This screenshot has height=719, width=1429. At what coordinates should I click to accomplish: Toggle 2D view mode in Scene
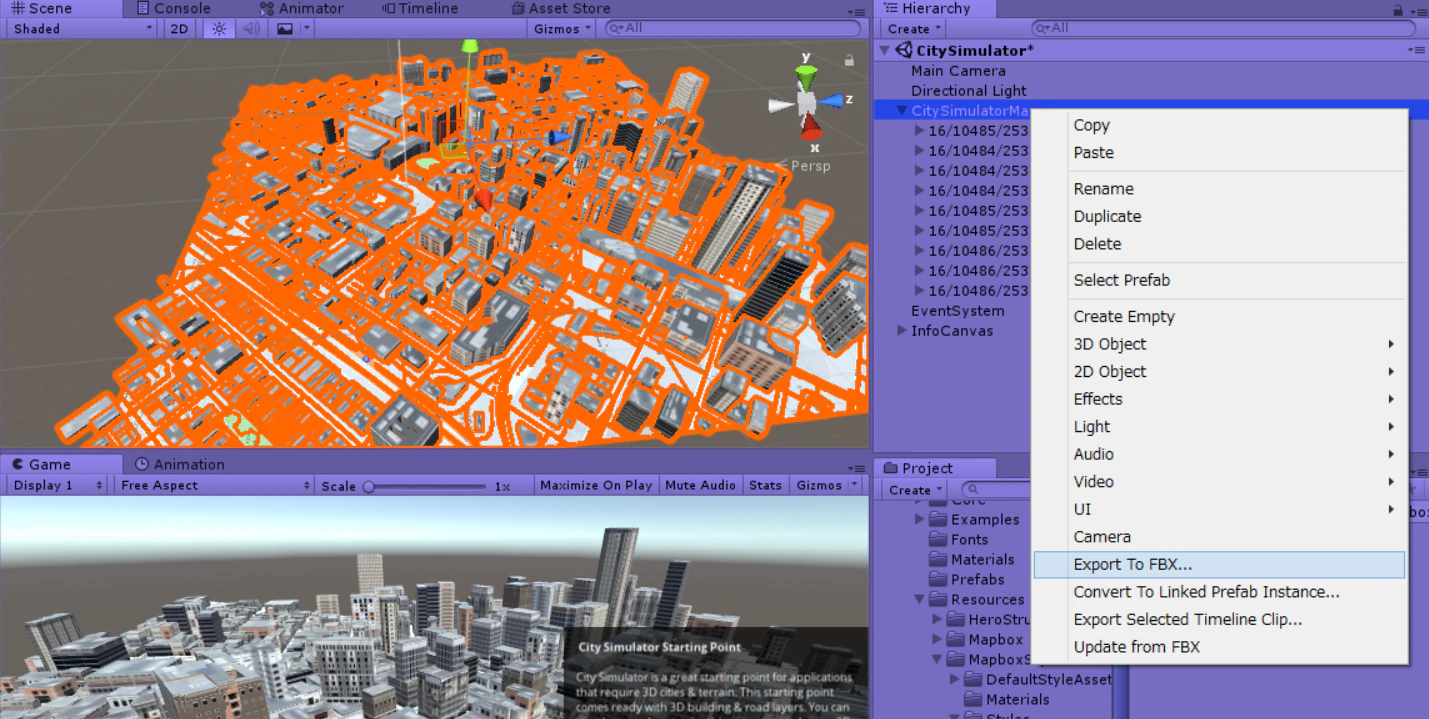tap(179, 29)
